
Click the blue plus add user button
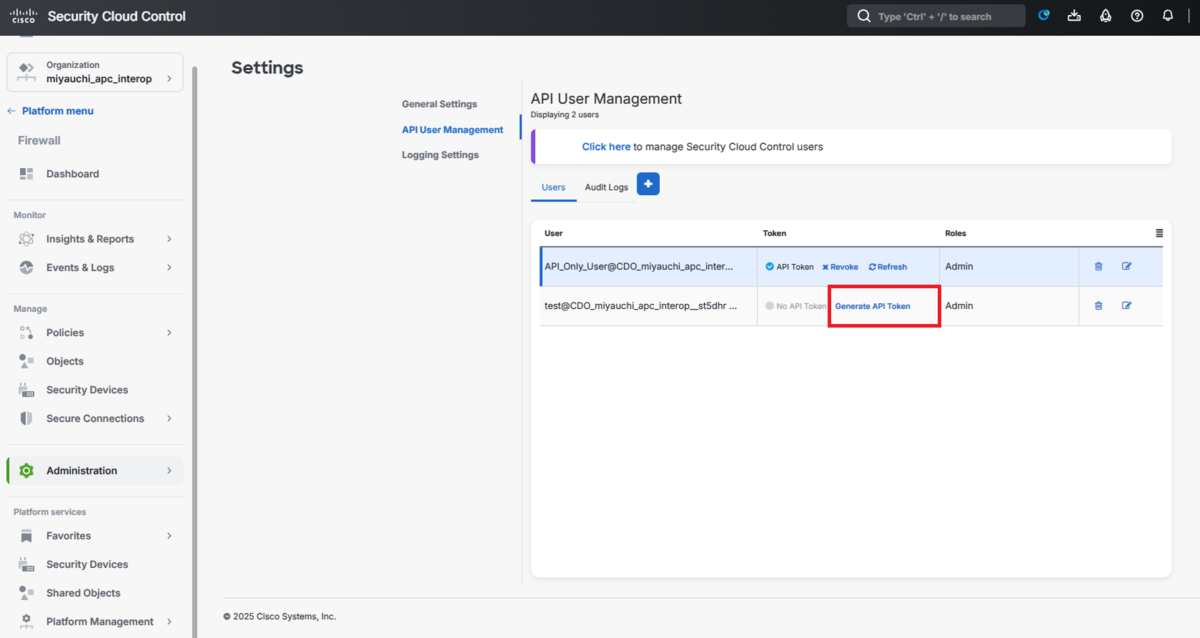[x=648, y=184]
